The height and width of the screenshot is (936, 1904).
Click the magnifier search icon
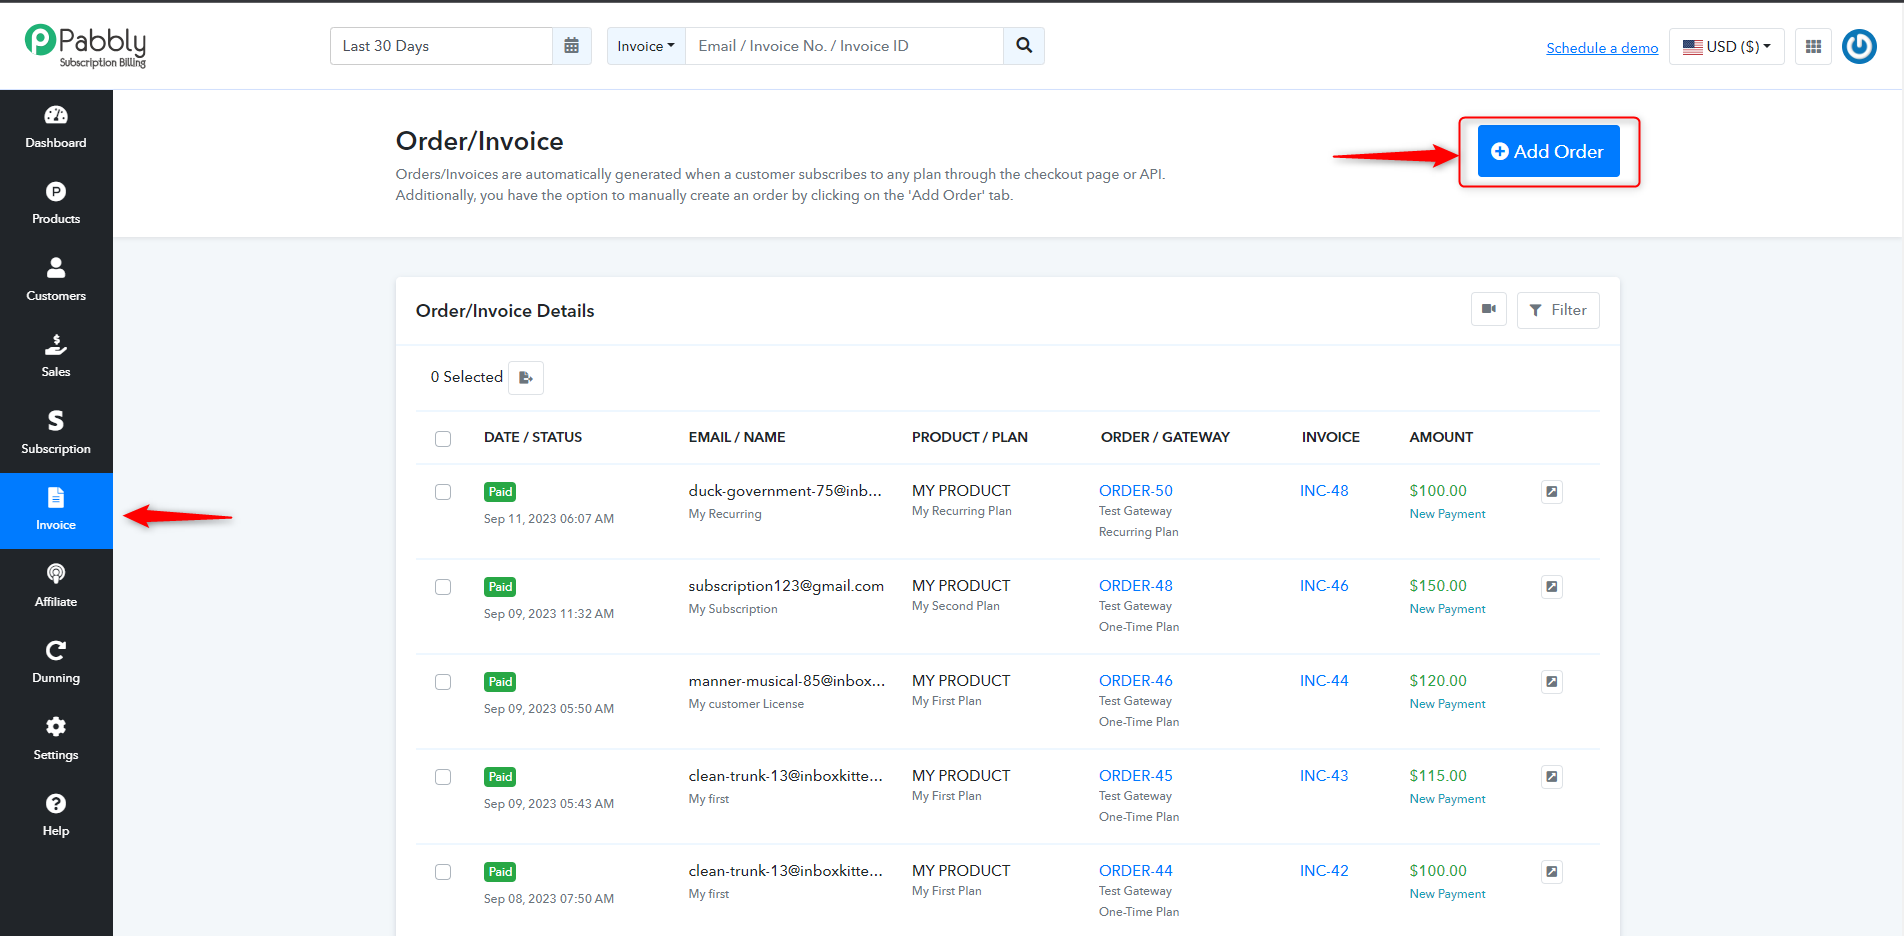coord(1024,46)
